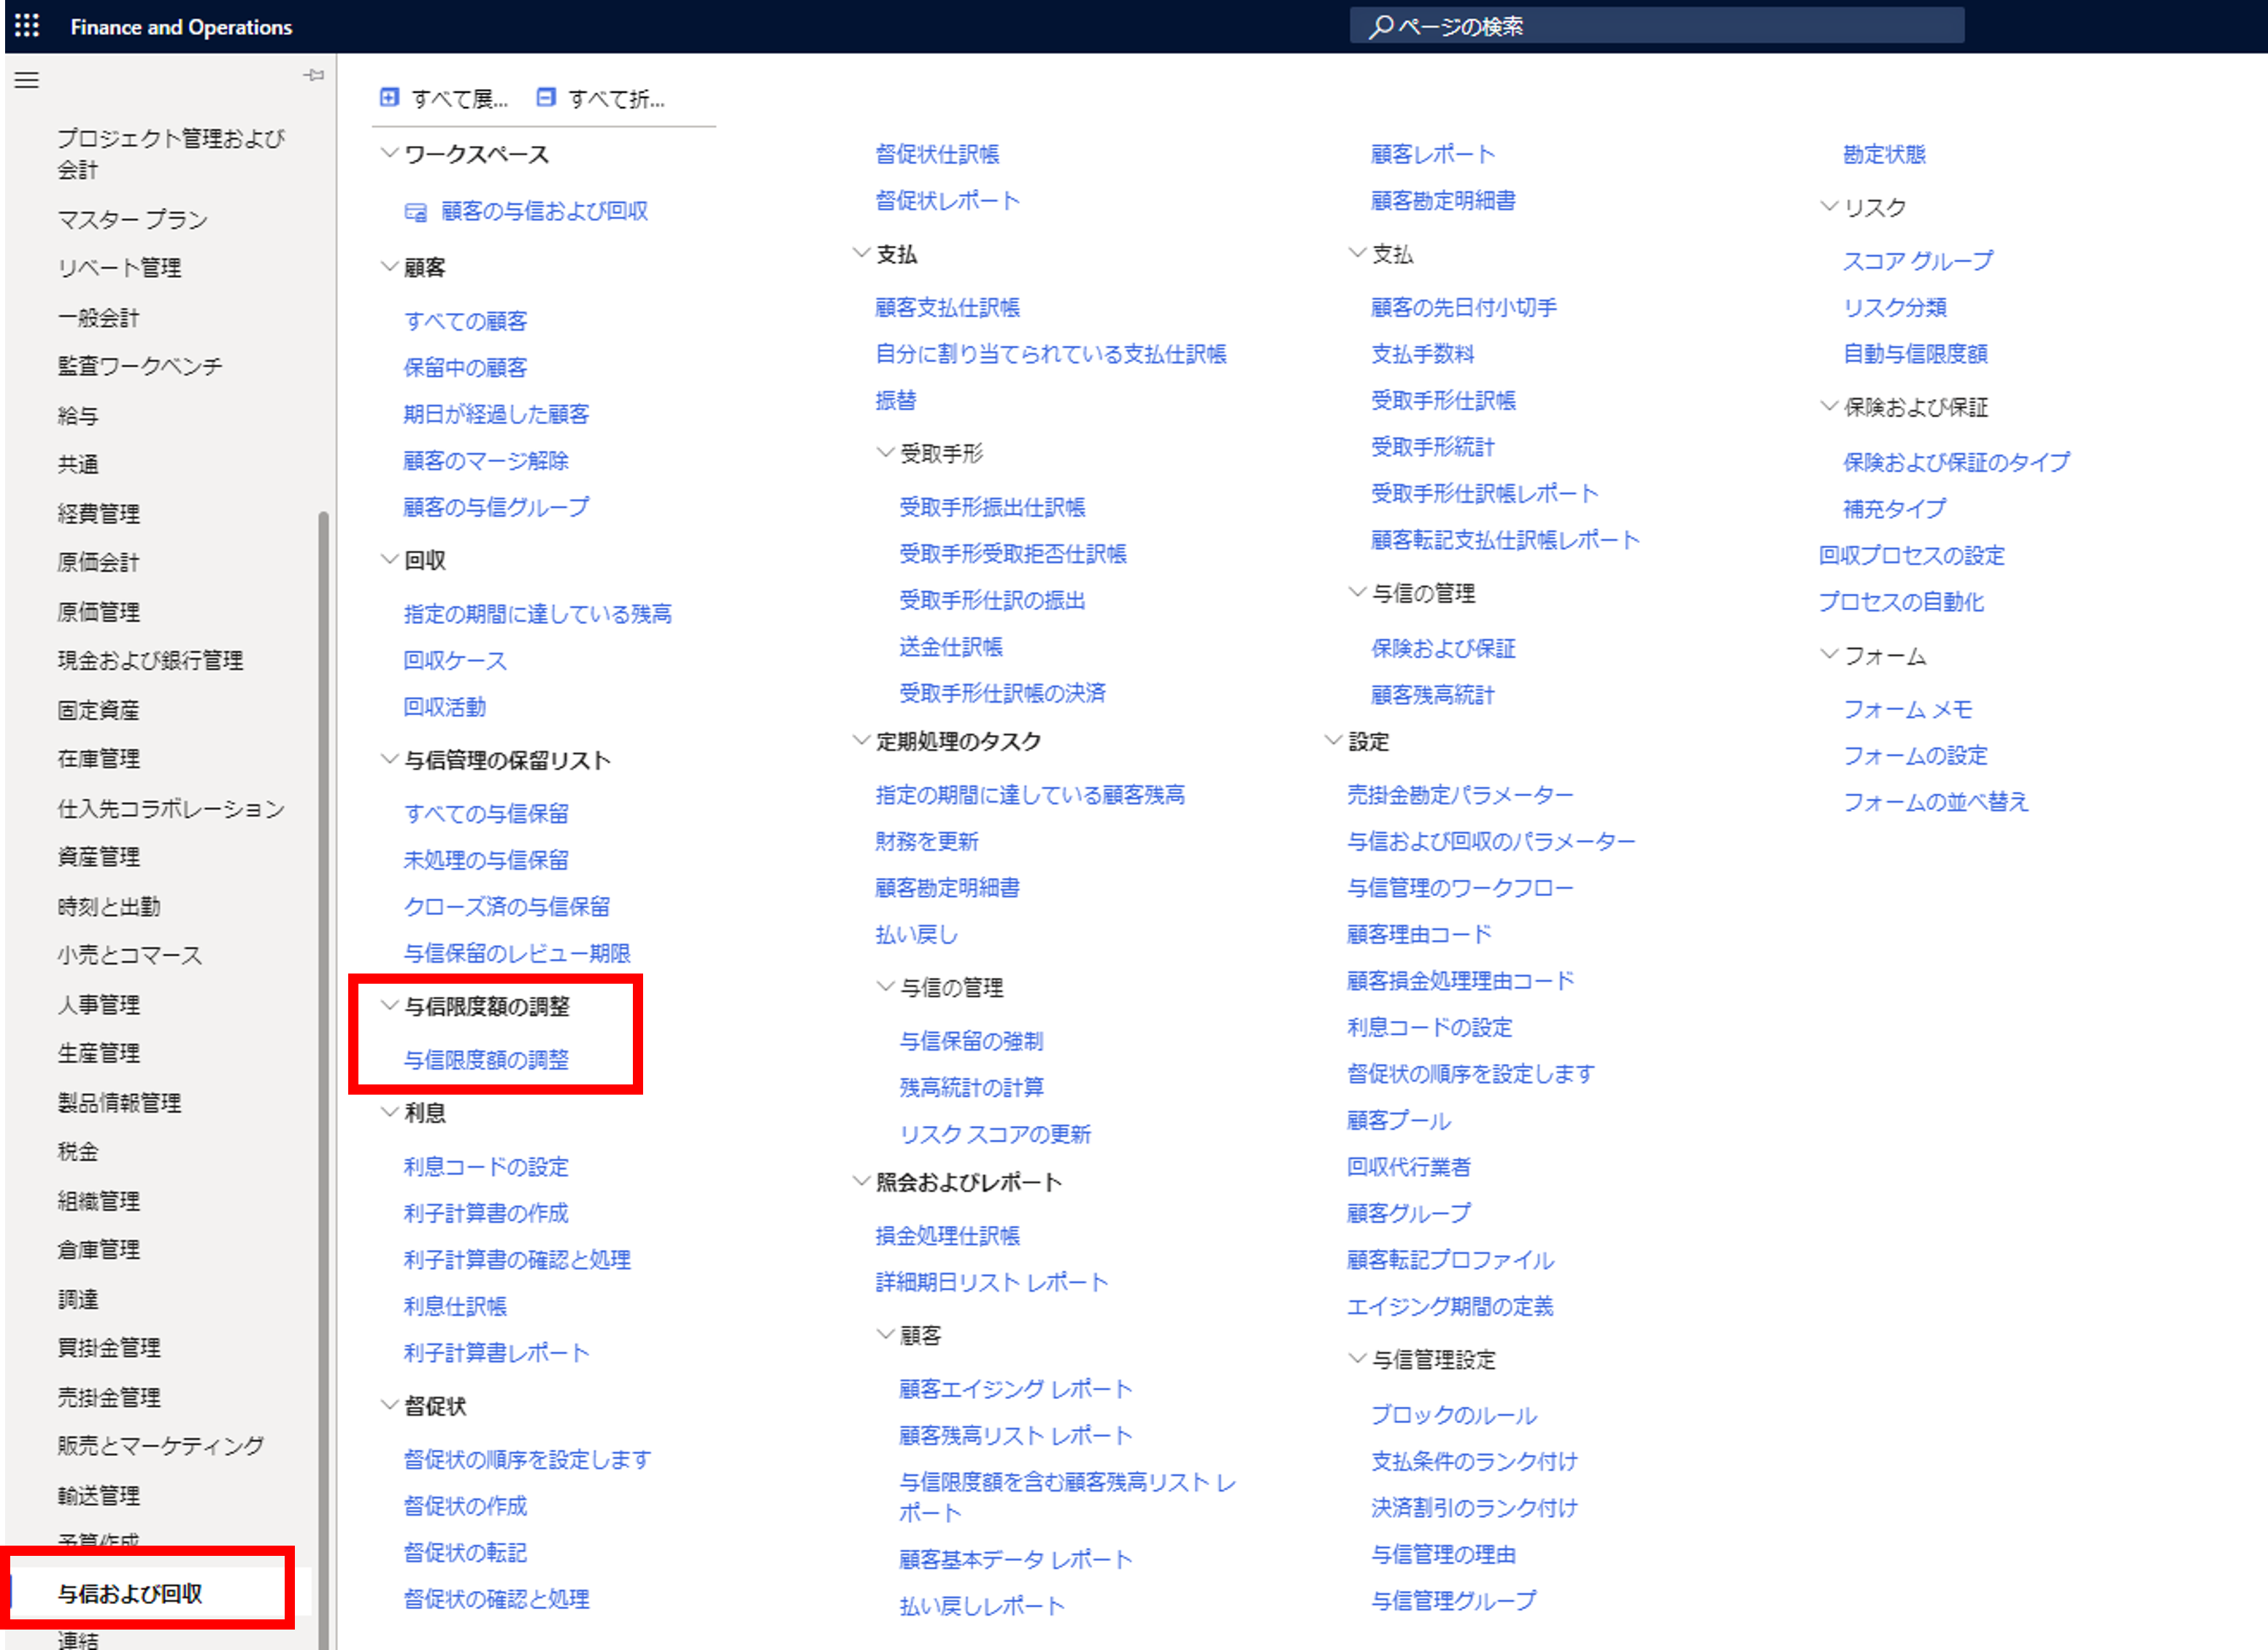Collapse the 利息 section
The height and width of the screenshot is (1650, 2268).
[x=390, y=1112]
